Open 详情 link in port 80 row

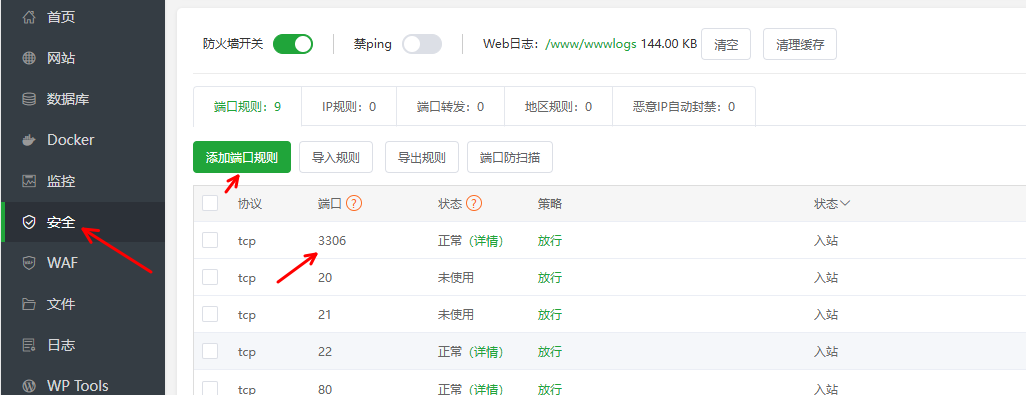(486, 389)
